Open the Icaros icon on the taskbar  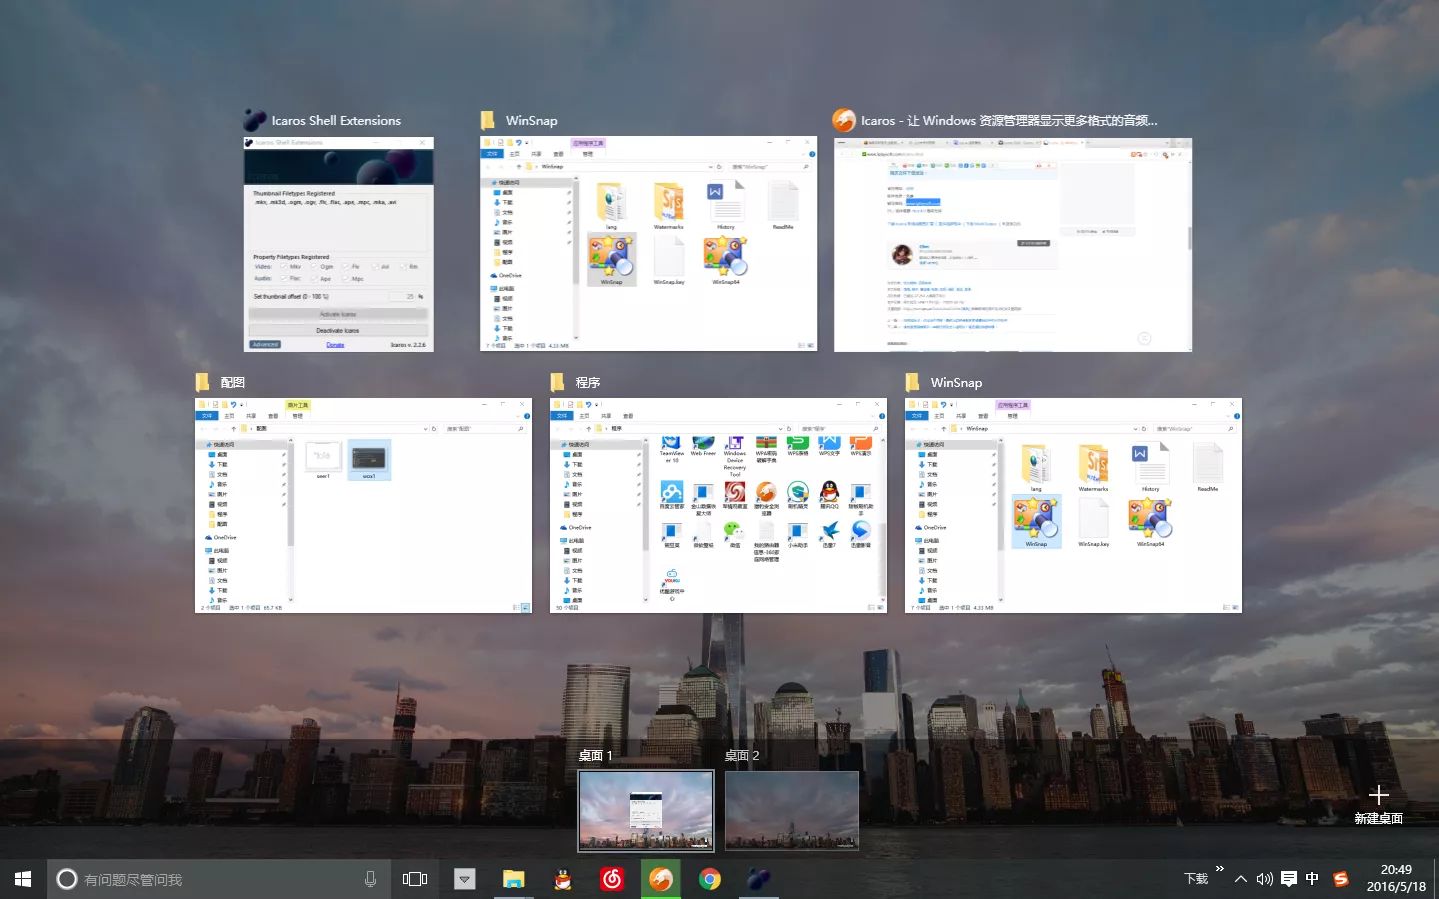coord(759,879)
